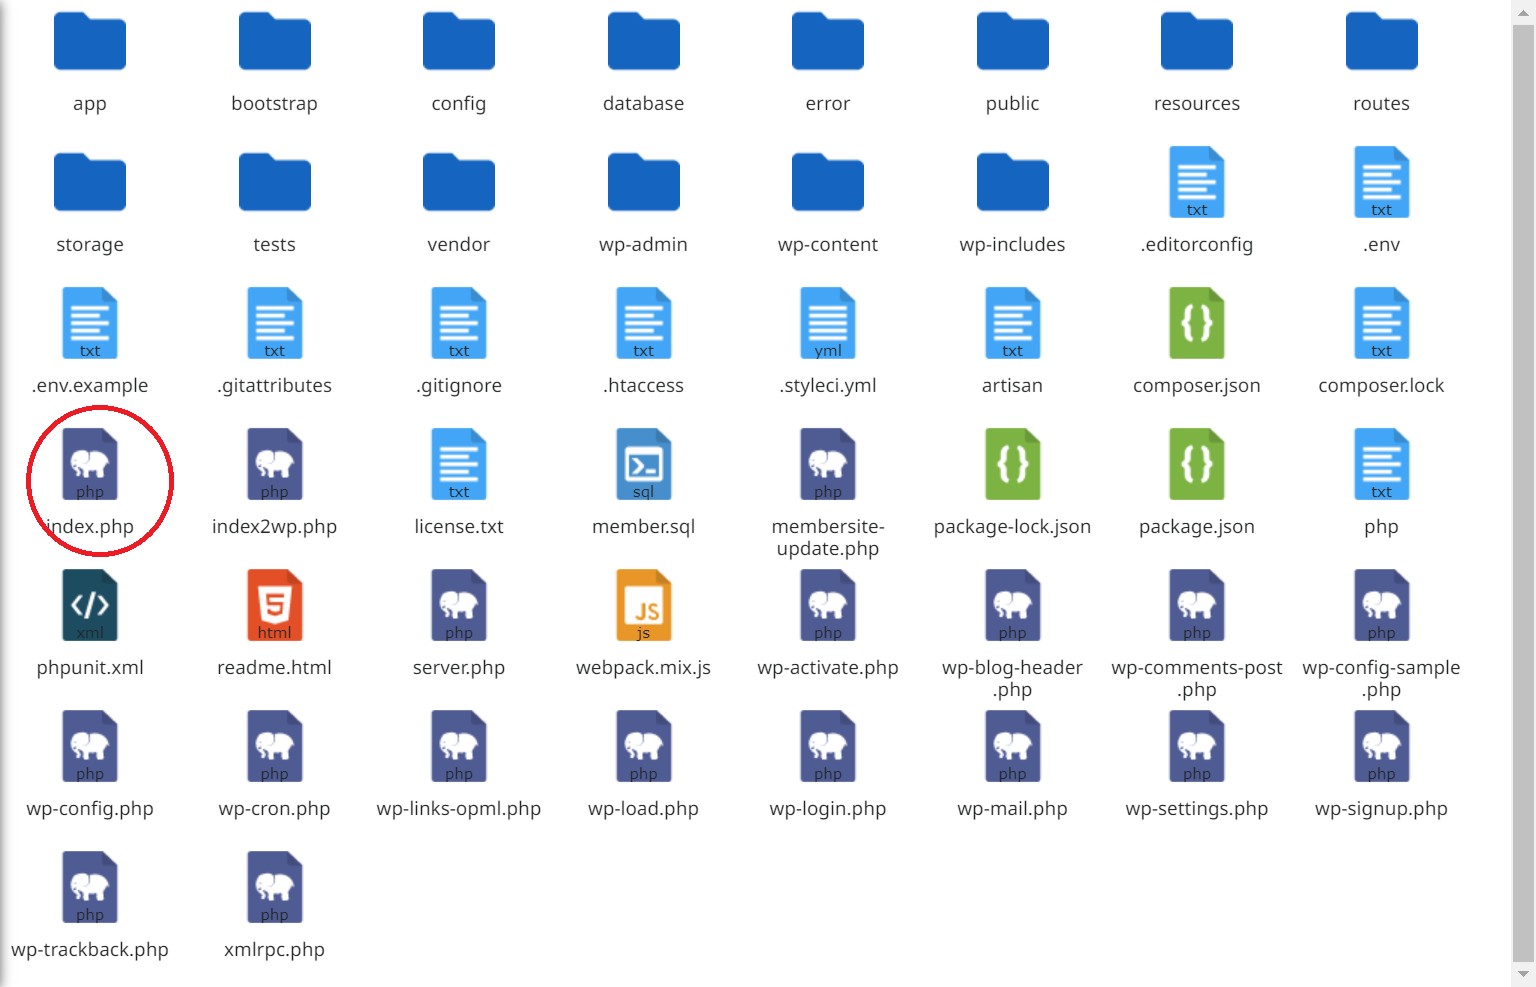1536x987 pixels.
Task: Select the tests folder
Action: tap(274, 183)
